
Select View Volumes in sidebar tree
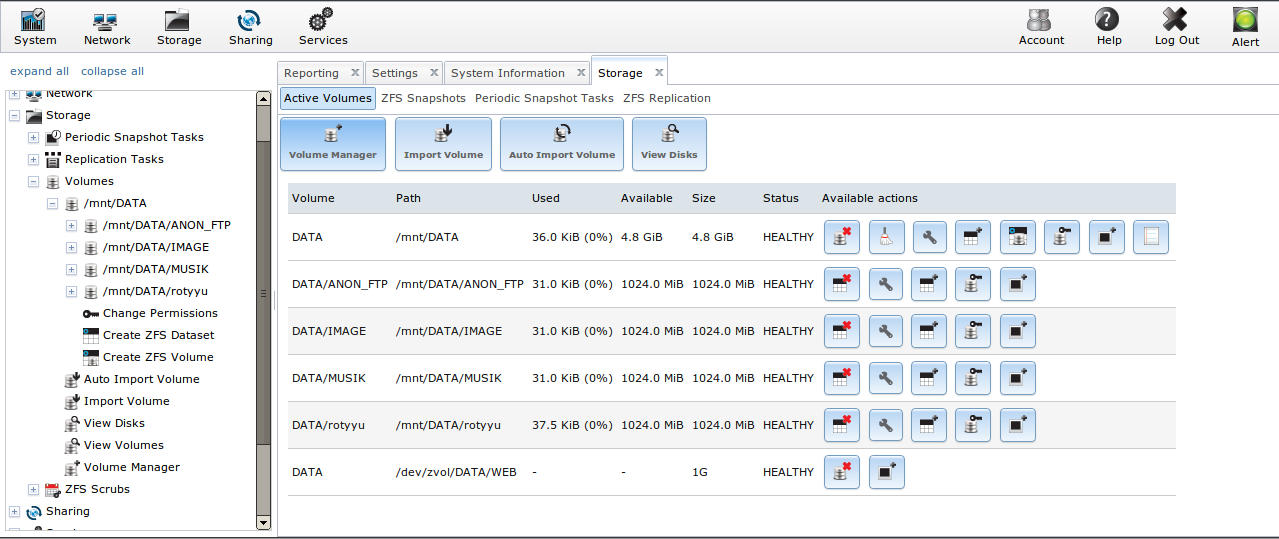tap(124, 445)
